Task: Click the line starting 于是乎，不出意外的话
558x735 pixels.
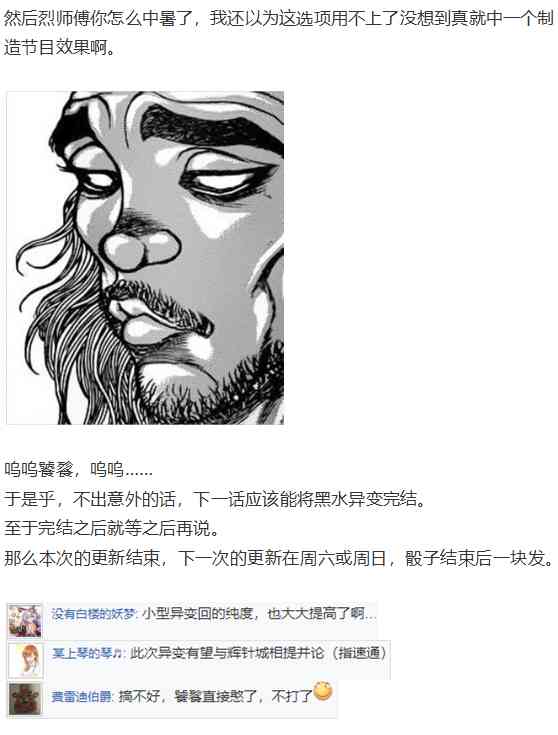Action: point(216,499)
